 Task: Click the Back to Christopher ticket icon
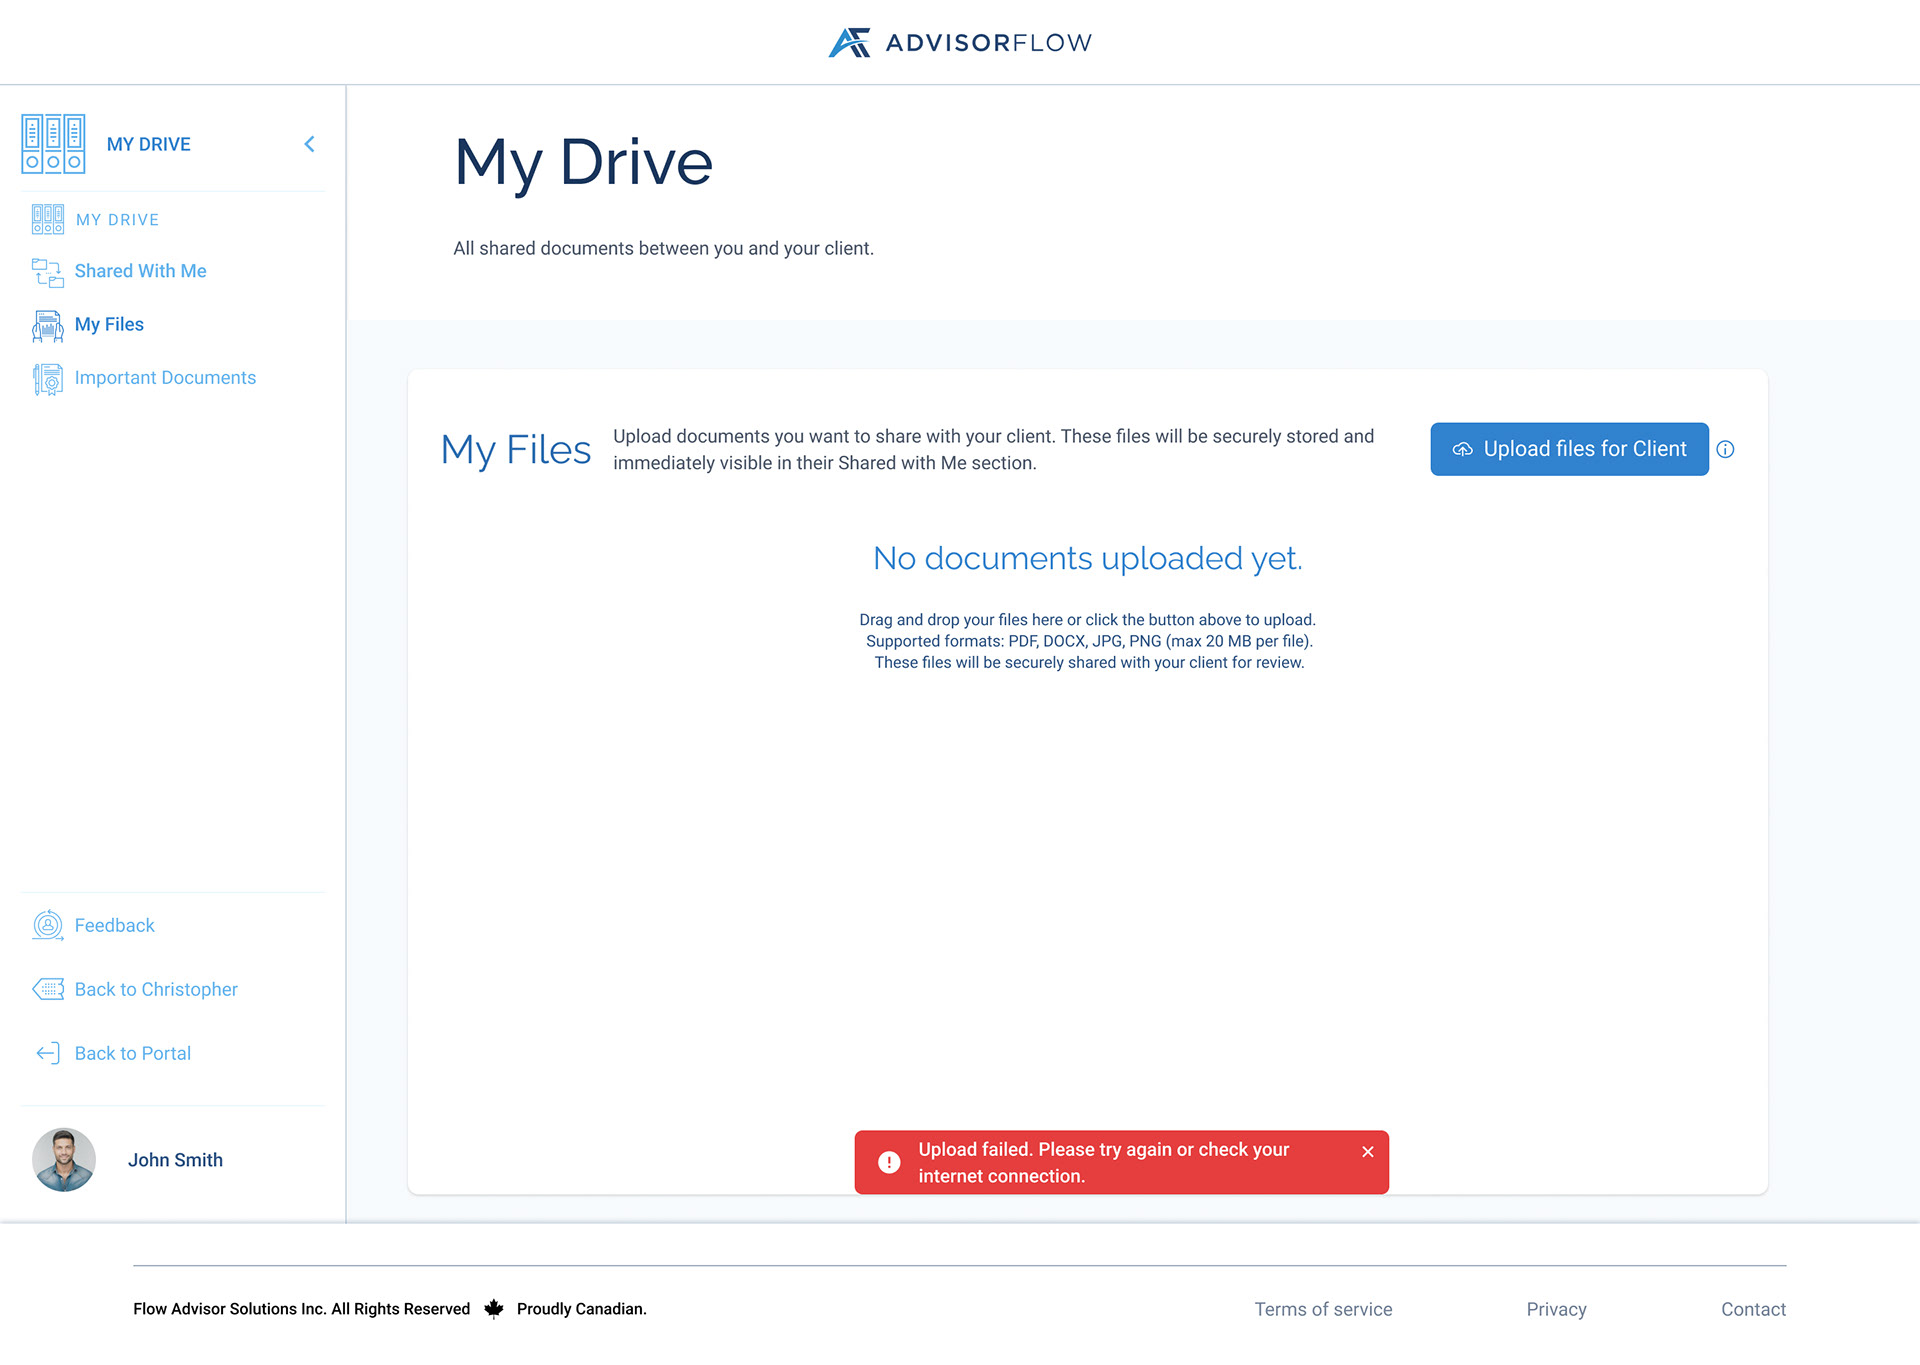point(47,990)
